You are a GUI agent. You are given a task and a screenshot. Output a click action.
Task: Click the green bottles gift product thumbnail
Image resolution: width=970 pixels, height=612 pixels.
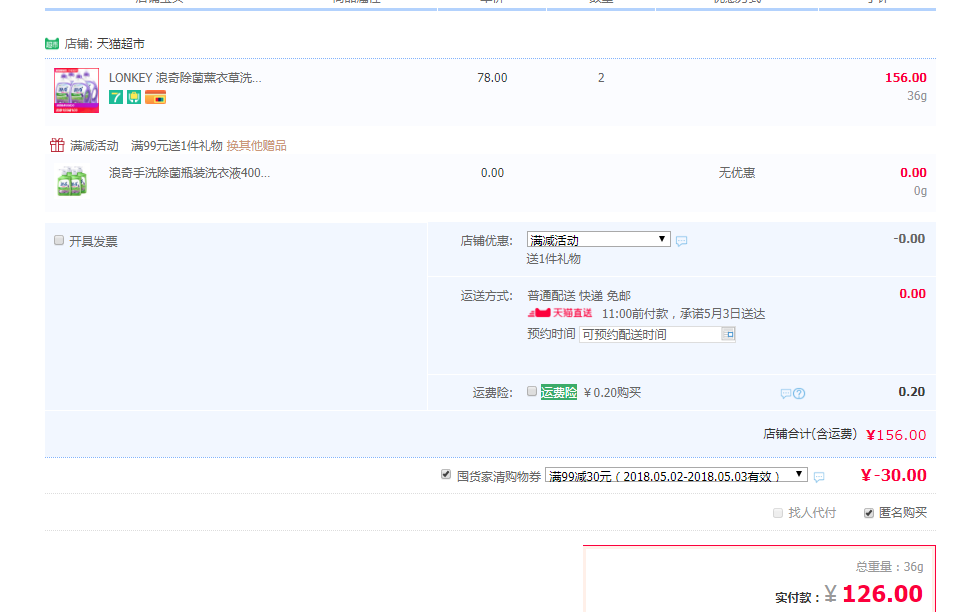click(x=72, y=181)
